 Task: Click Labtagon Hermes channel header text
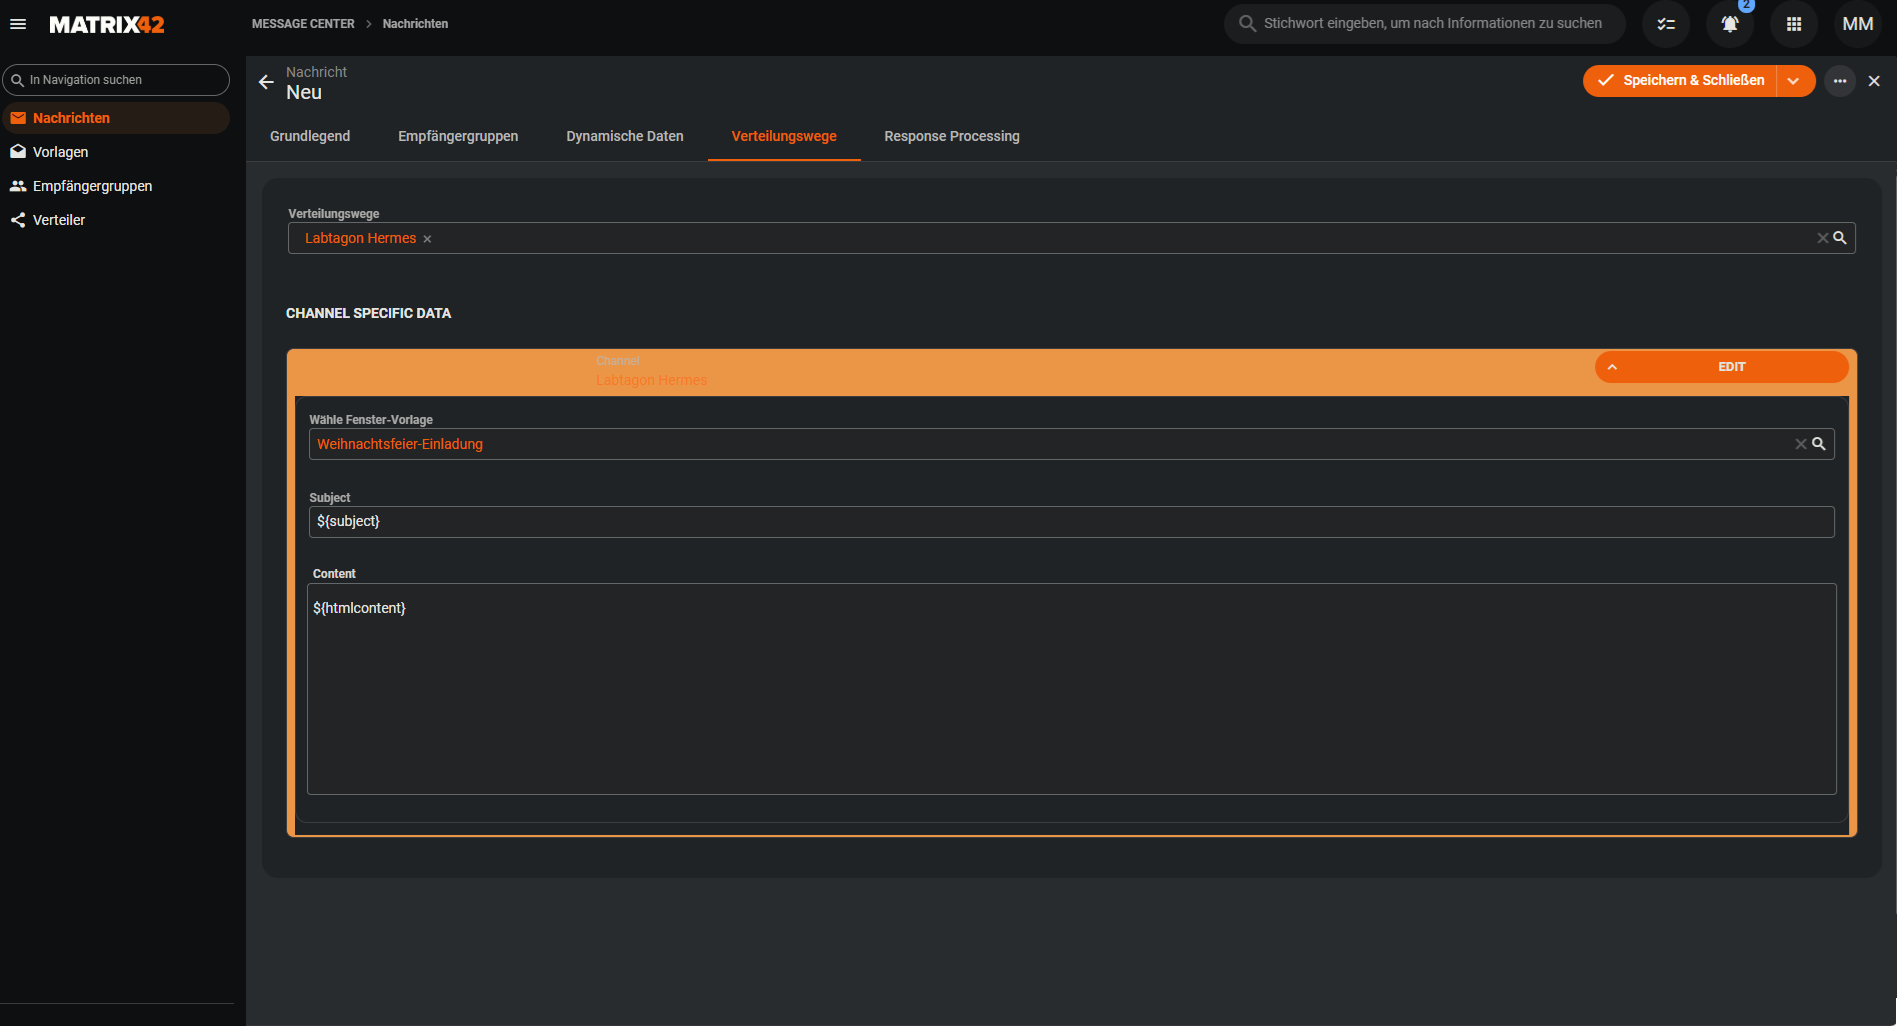point(651,380)
